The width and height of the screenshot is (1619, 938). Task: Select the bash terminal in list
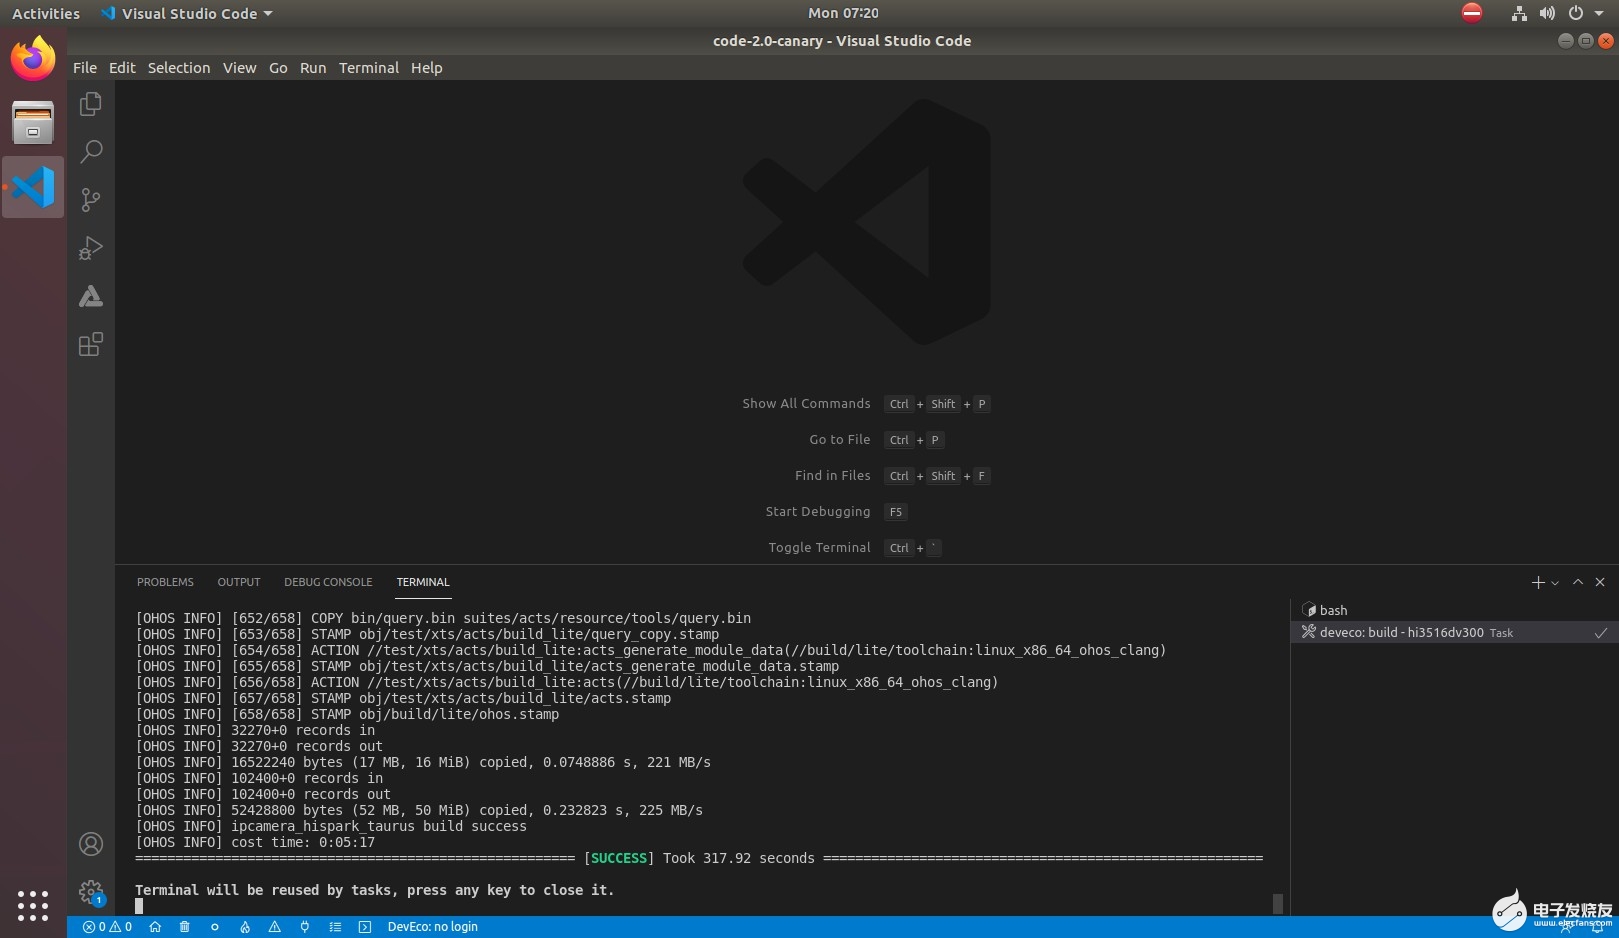coord(1455,610)
